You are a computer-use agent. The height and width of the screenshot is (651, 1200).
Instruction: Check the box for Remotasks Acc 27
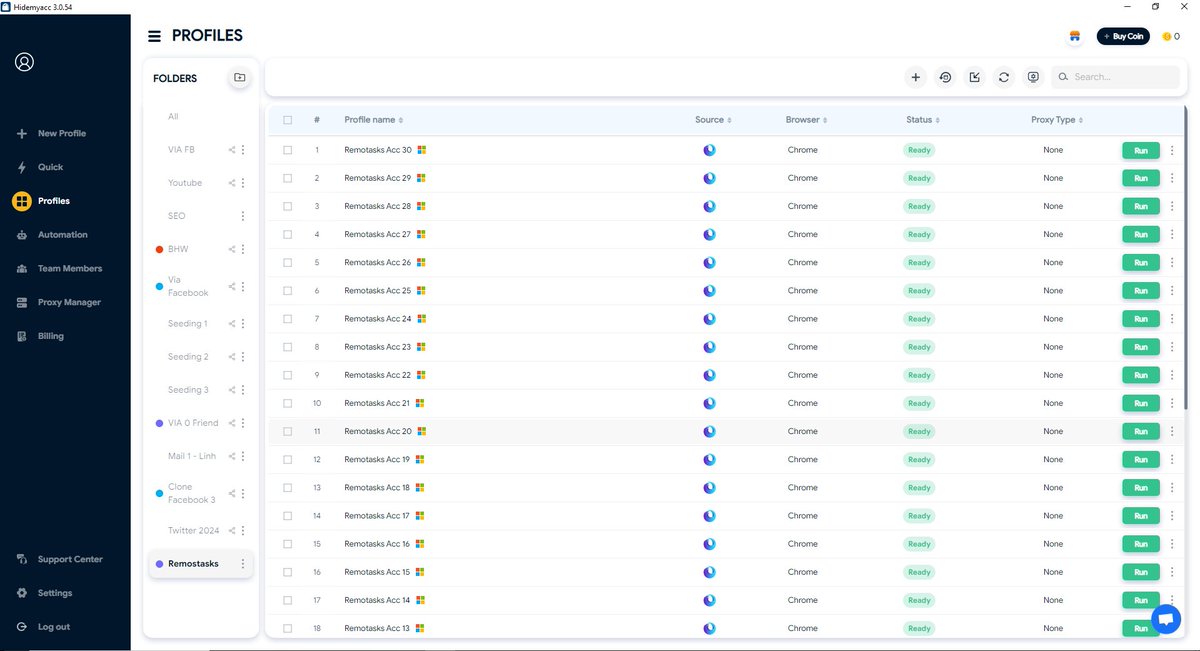click(x=288, y=234)
